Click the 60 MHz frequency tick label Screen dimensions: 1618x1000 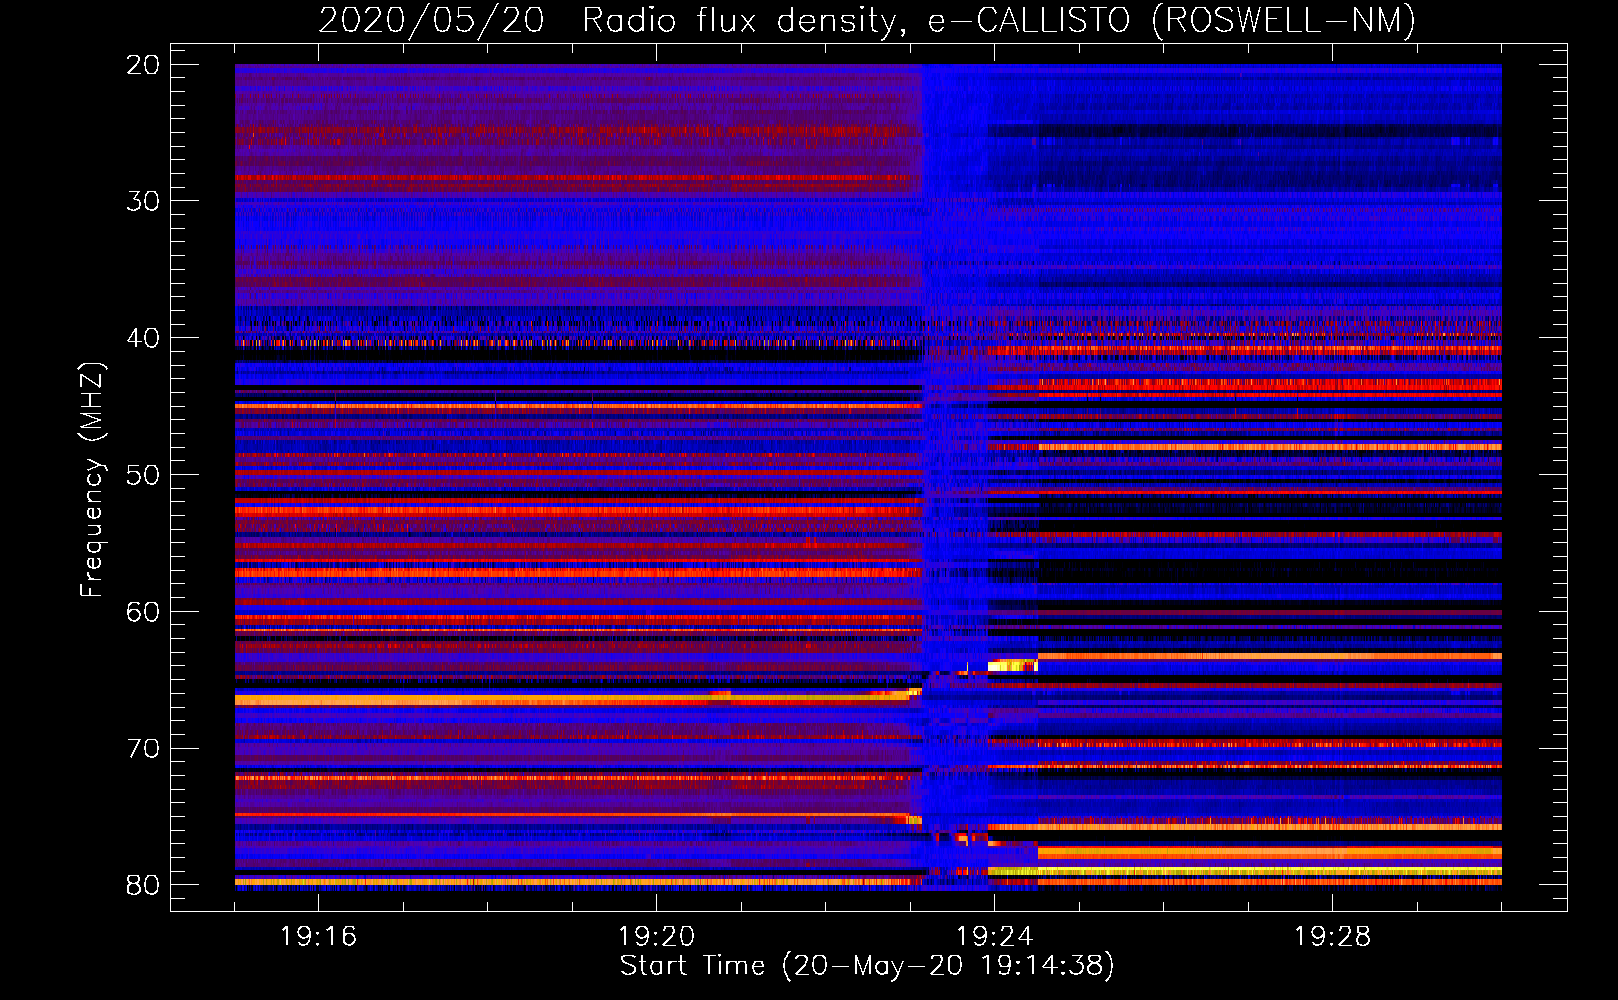click(x=143, y=612)
